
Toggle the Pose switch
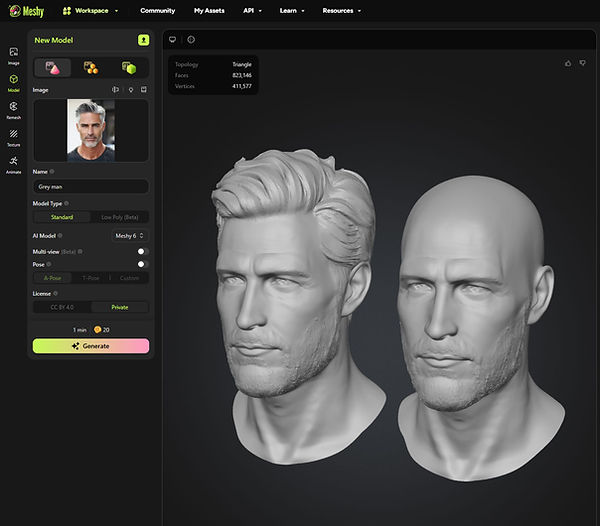tap(143, 264)
